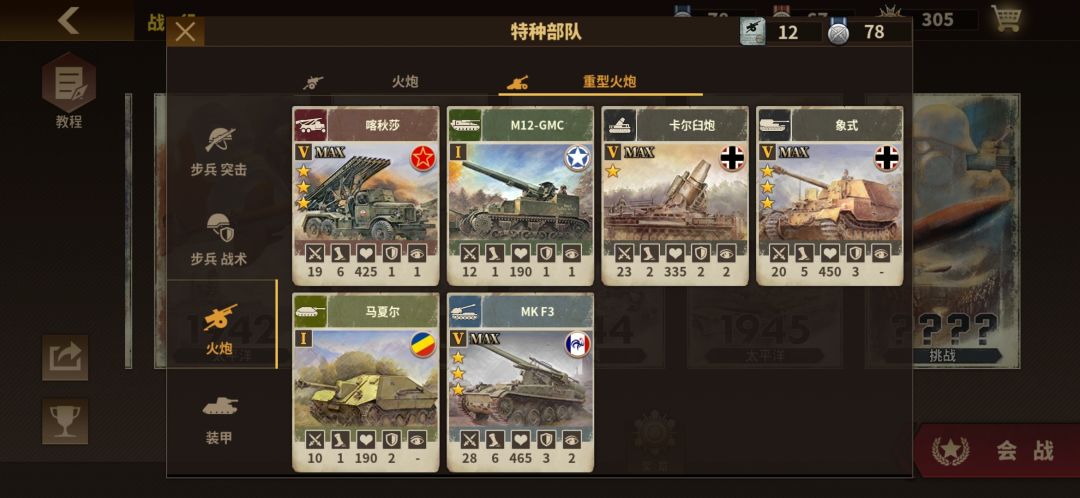Select the 装甲 armor tank category
1080x498 pixels.
coord(219,419)
